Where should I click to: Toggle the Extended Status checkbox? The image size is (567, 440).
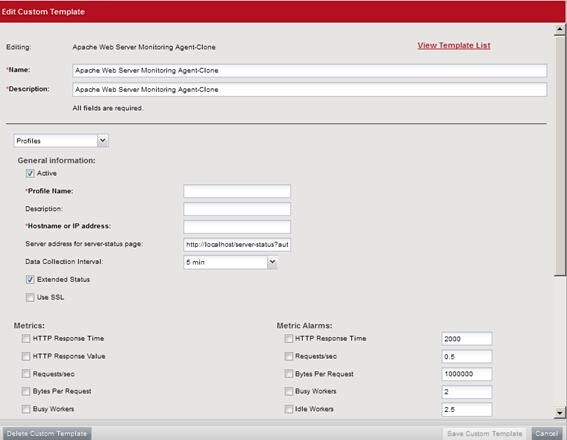[30, 279]
